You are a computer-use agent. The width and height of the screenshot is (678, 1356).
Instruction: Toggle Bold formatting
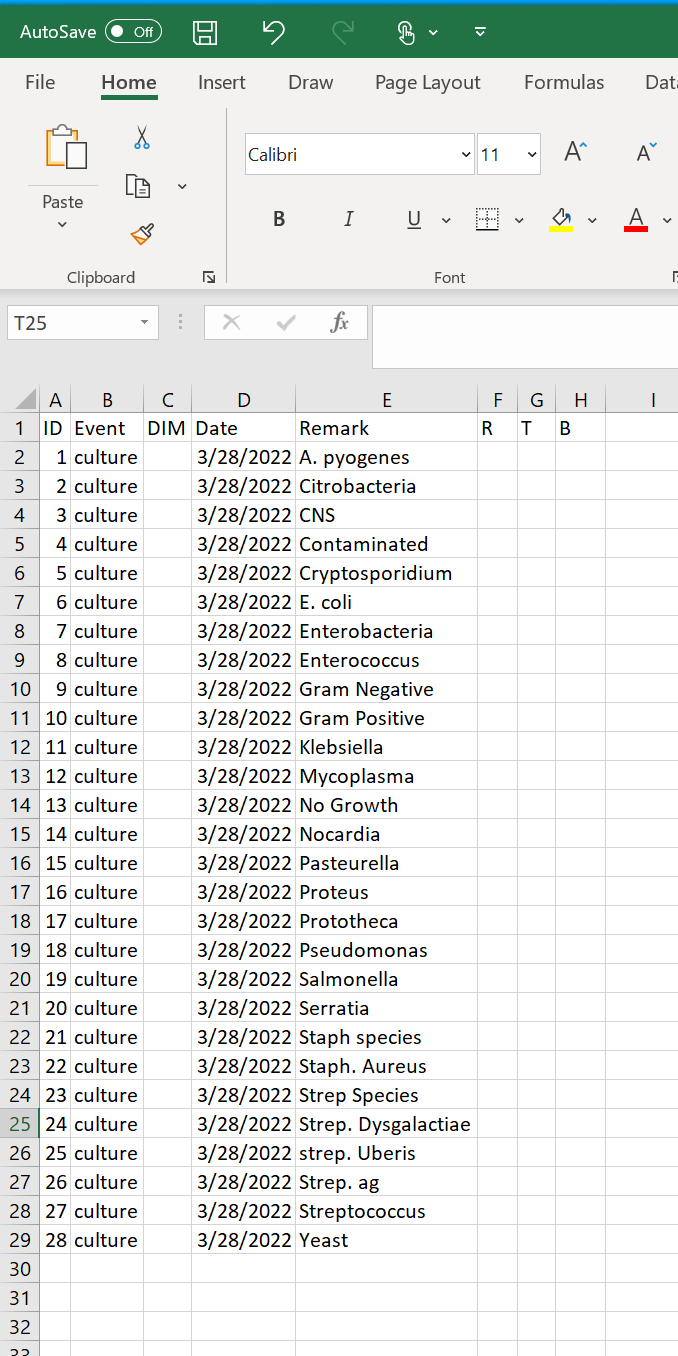coord(279,219)
